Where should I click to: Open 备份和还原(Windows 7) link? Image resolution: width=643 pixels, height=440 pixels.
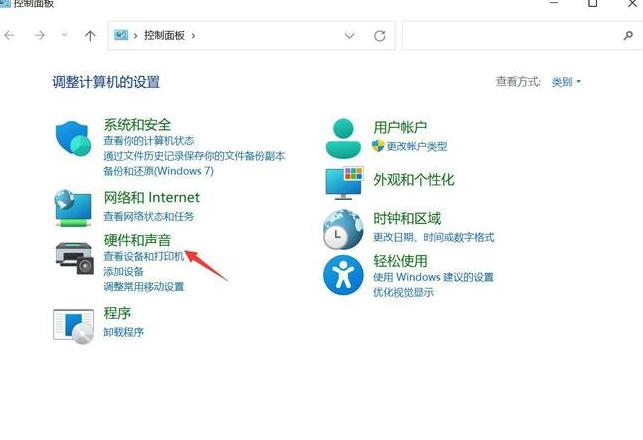pyautogui.click(x=158, y=171)
